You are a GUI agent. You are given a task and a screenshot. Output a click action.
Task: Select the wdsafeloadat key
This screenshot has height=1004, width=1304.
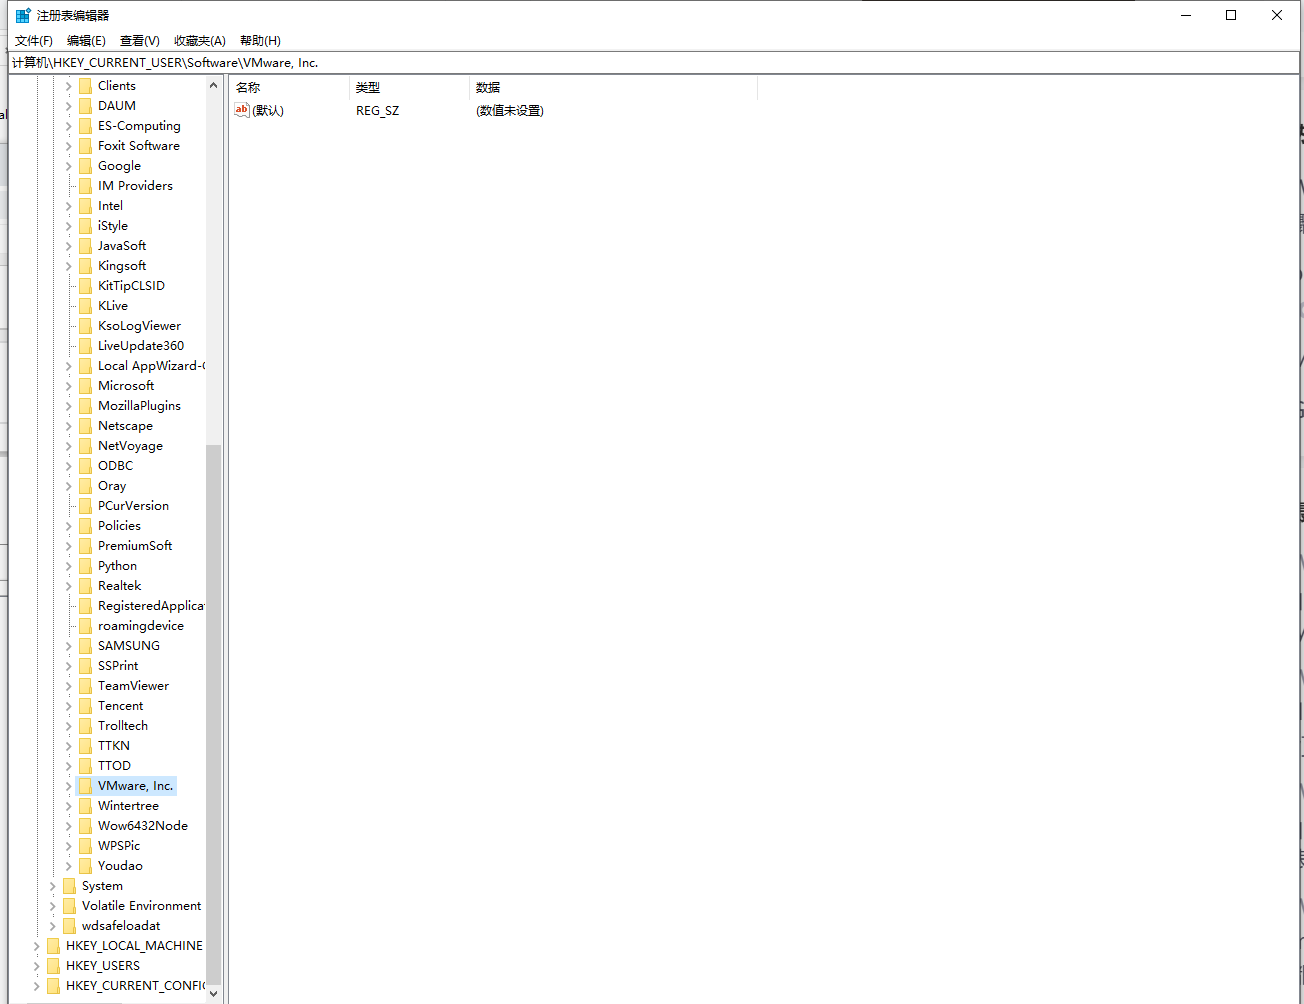pos(121,926)
